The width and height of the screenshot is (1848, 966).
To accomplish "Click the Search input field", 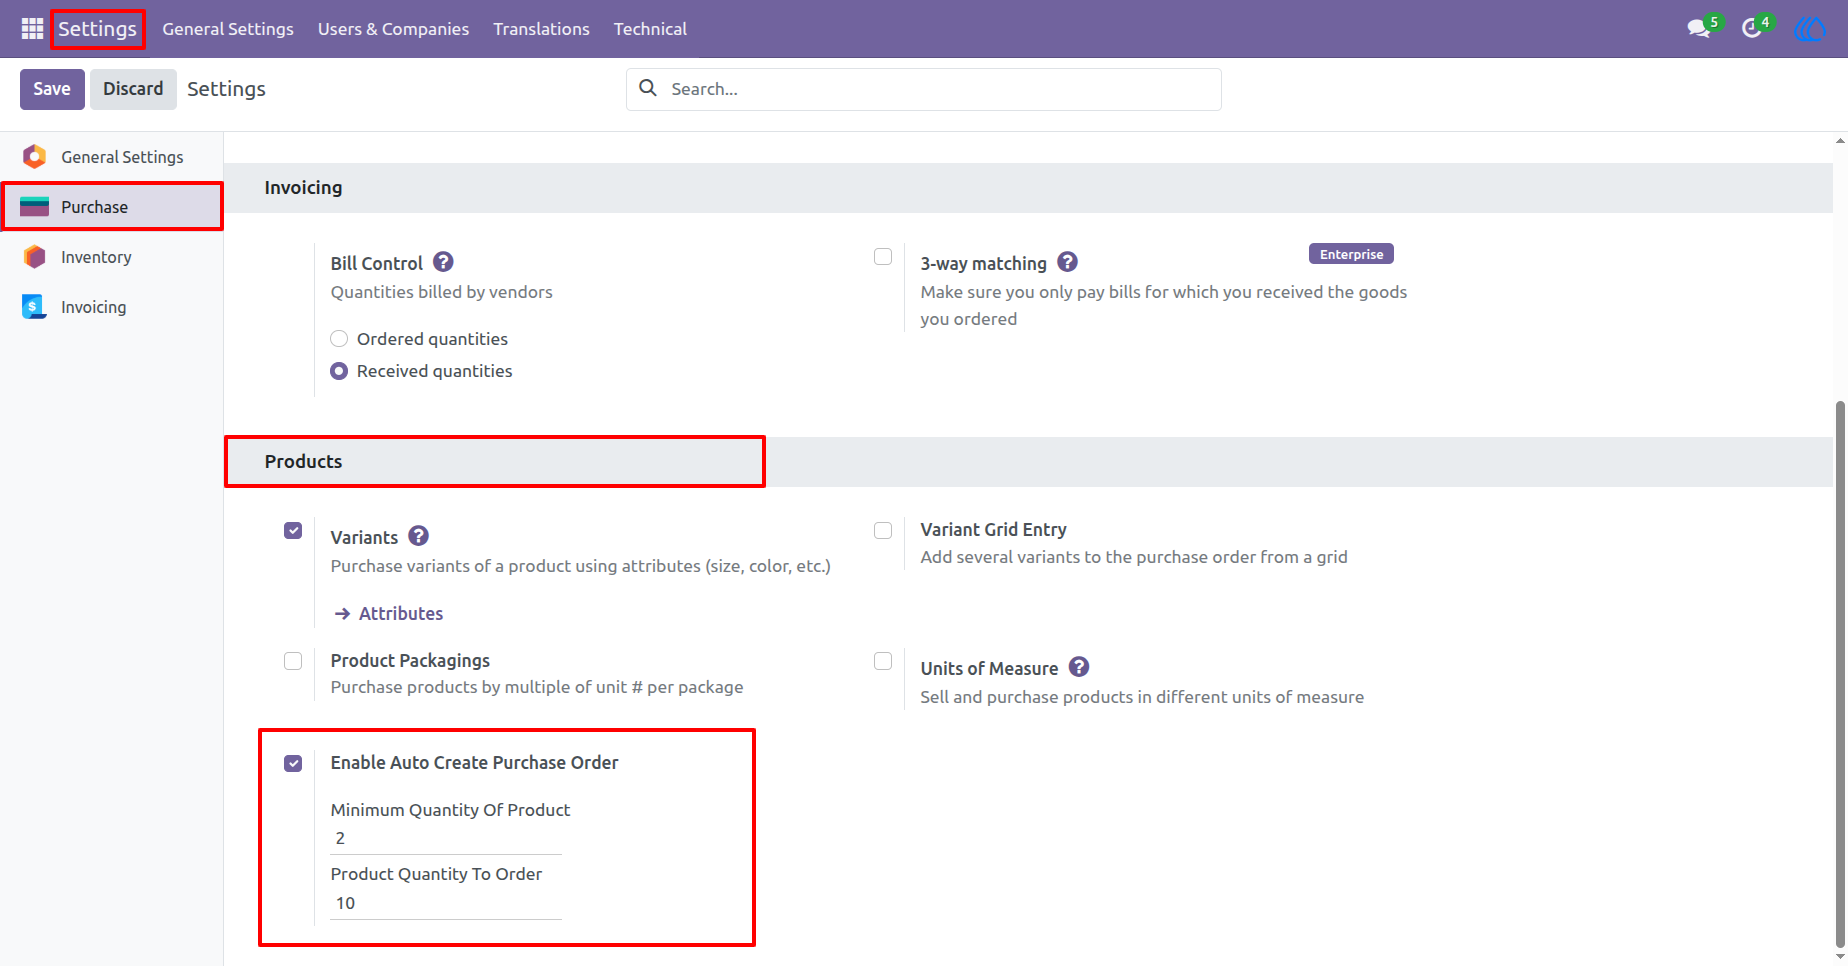I will point(923,89).
